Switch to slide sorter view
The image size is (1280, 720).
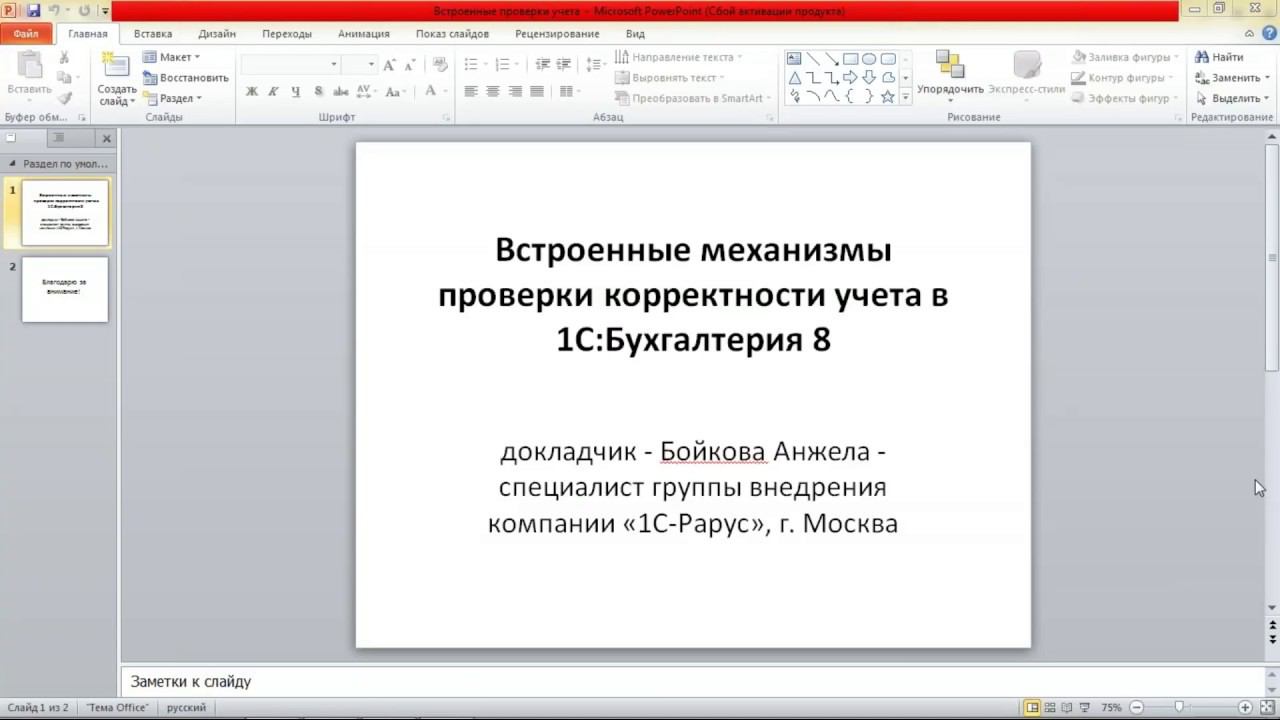[1049, 708]
